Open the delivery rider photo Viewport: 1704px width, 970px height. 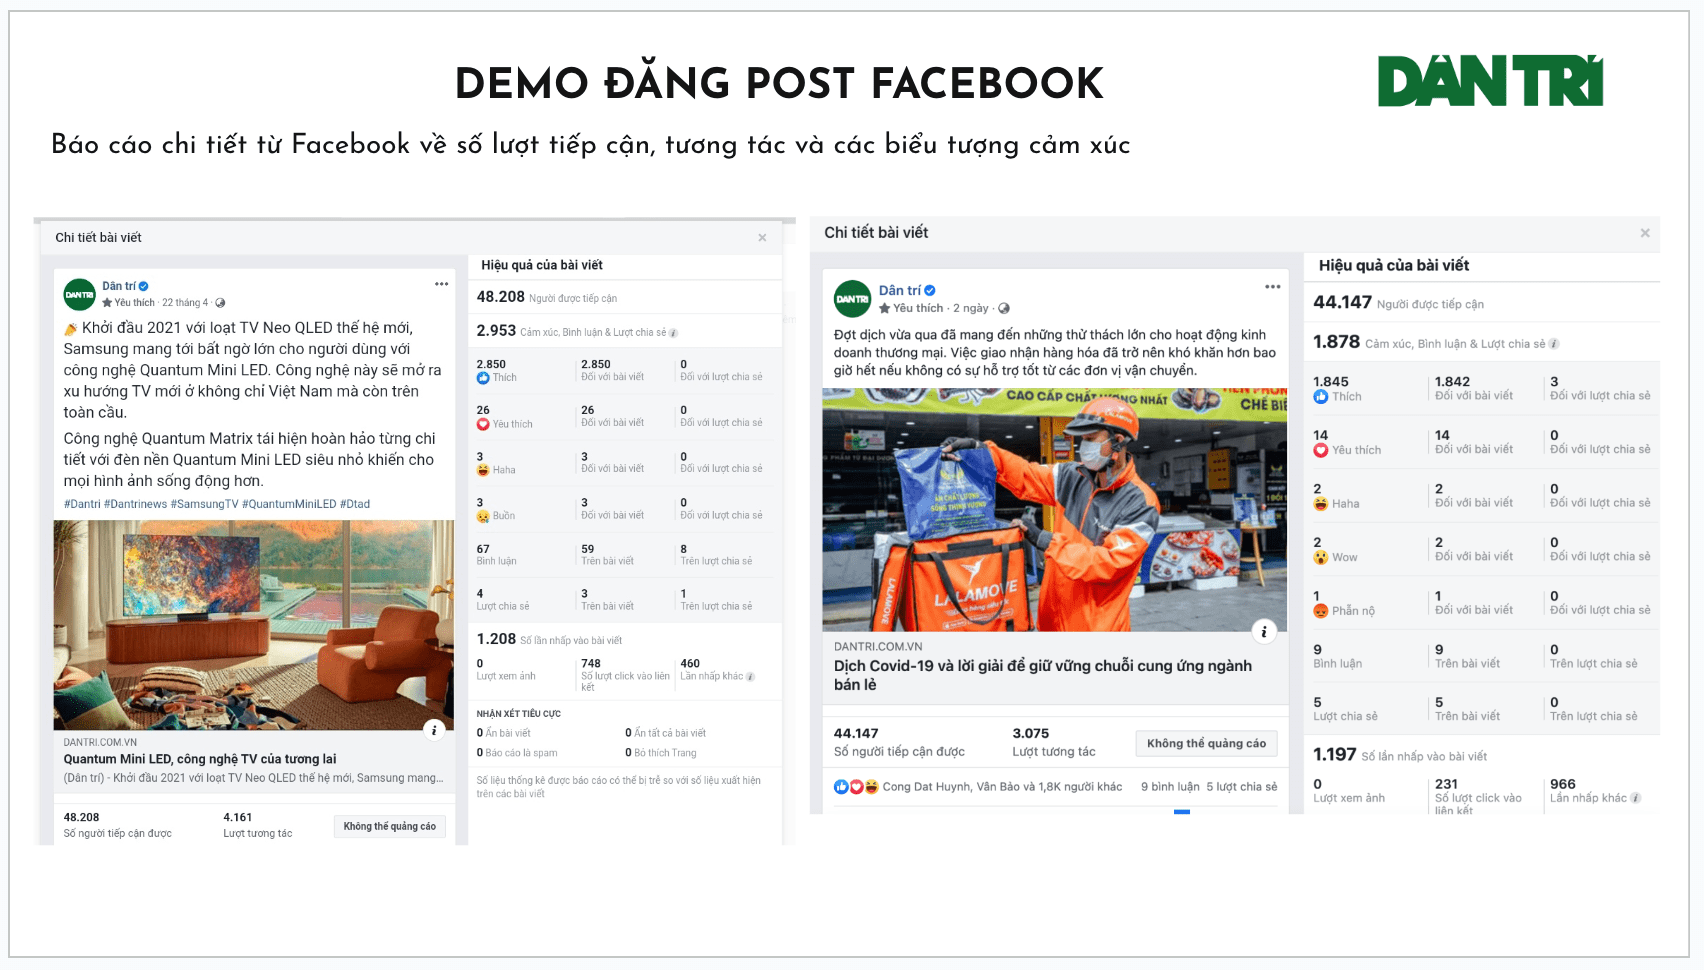[1054, 510]
